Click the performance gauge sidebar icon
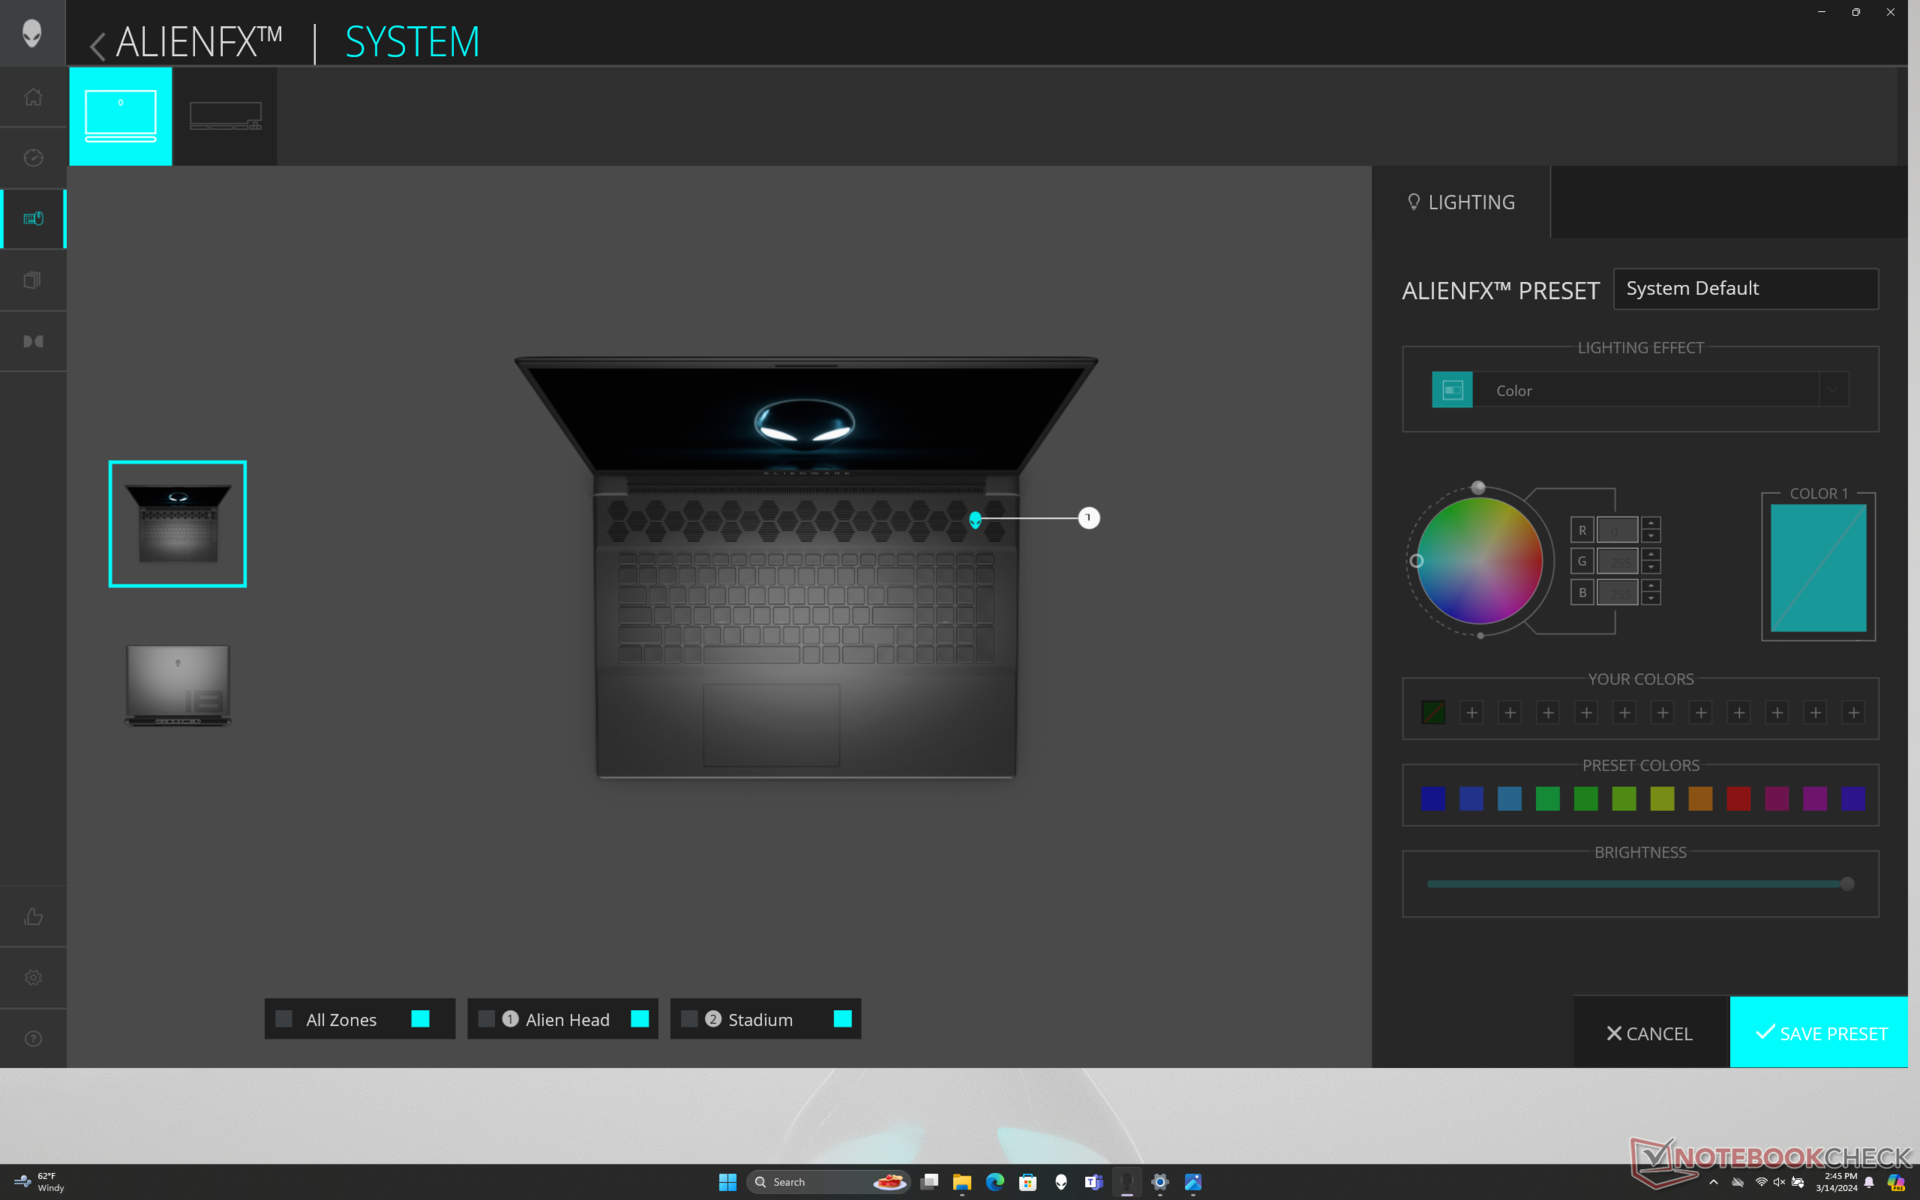 tap(33, 158)
